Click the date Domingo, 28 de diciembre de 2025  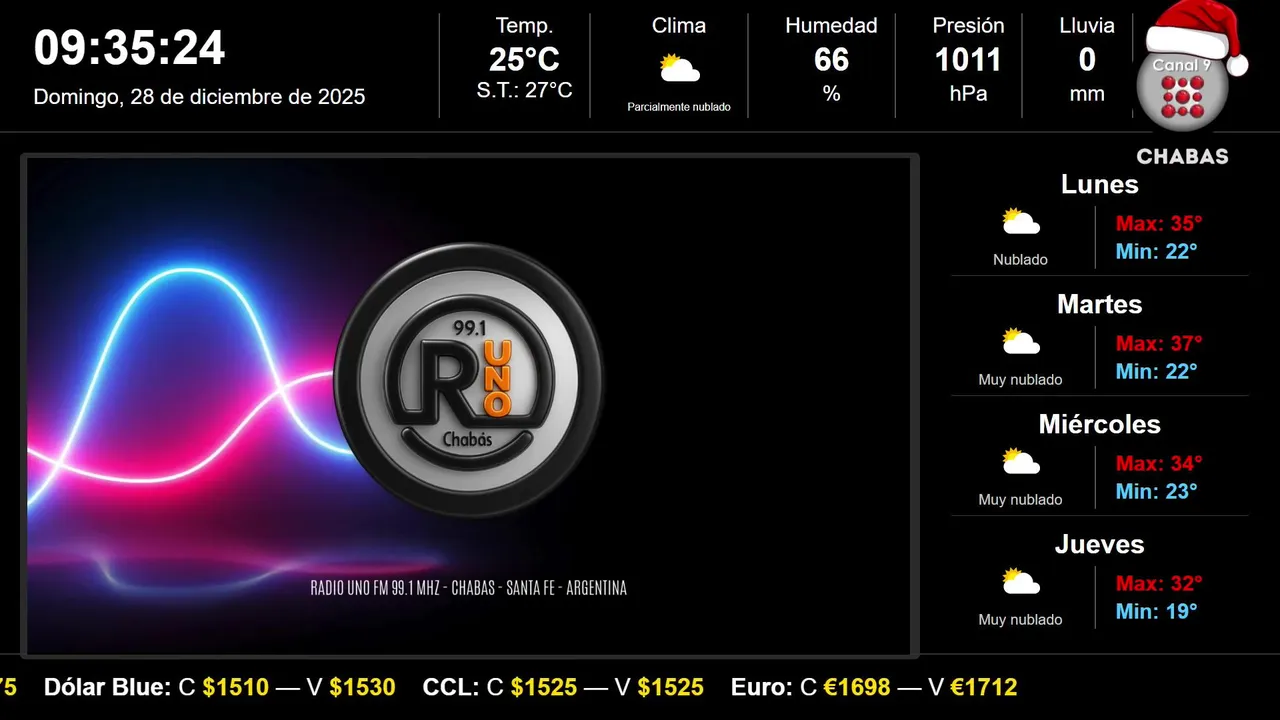point(200,97)
